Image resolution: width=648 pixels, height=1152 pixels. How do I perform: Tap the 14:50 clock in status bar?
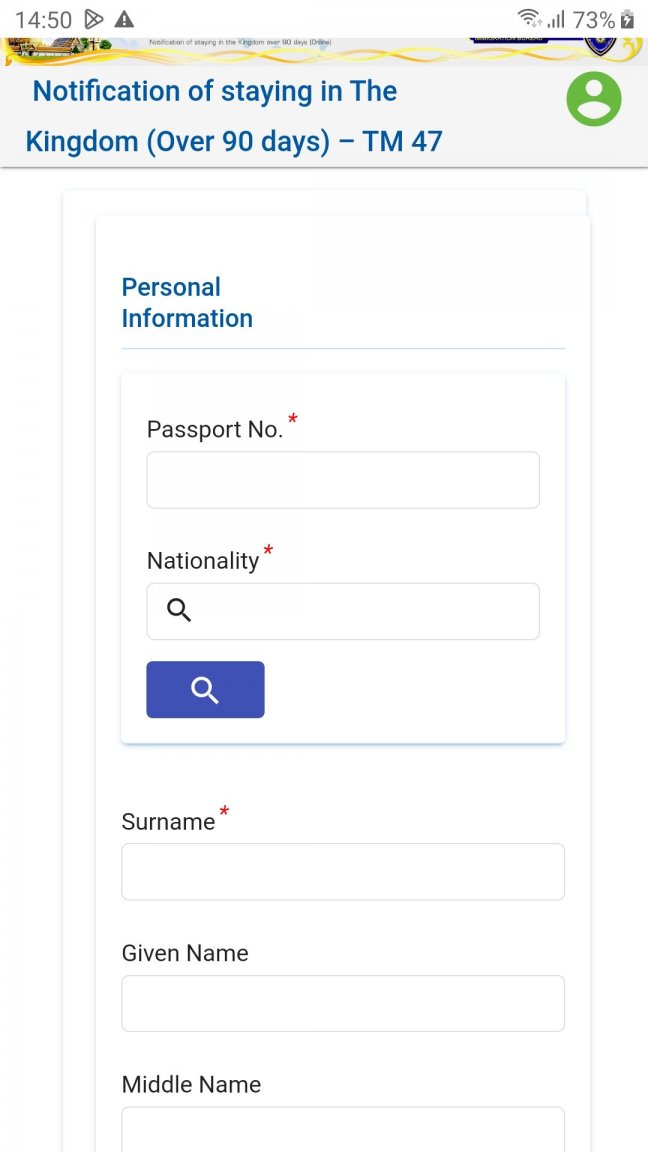[x=43, y=20]
